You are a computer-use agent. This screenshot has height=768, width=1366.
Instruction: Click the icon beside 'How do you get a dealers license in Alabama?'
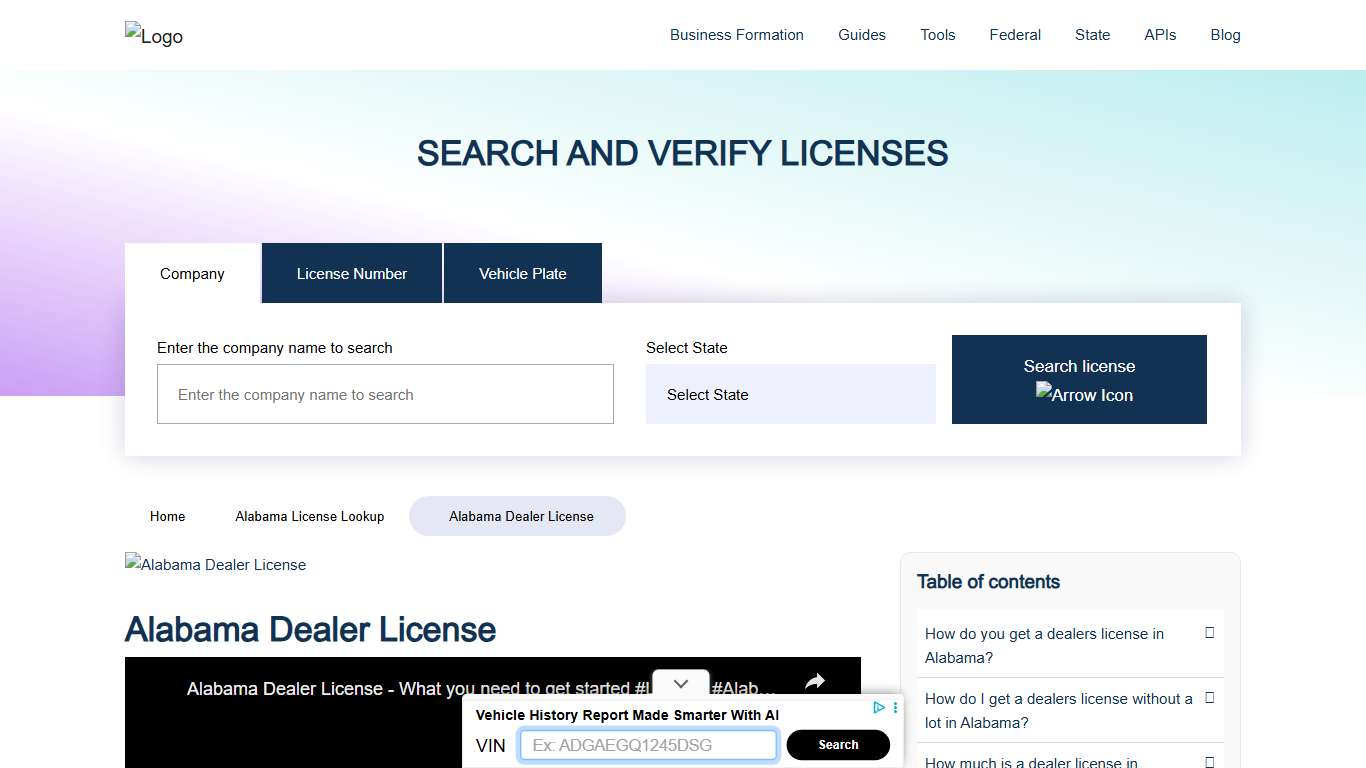coord(1209,632)
